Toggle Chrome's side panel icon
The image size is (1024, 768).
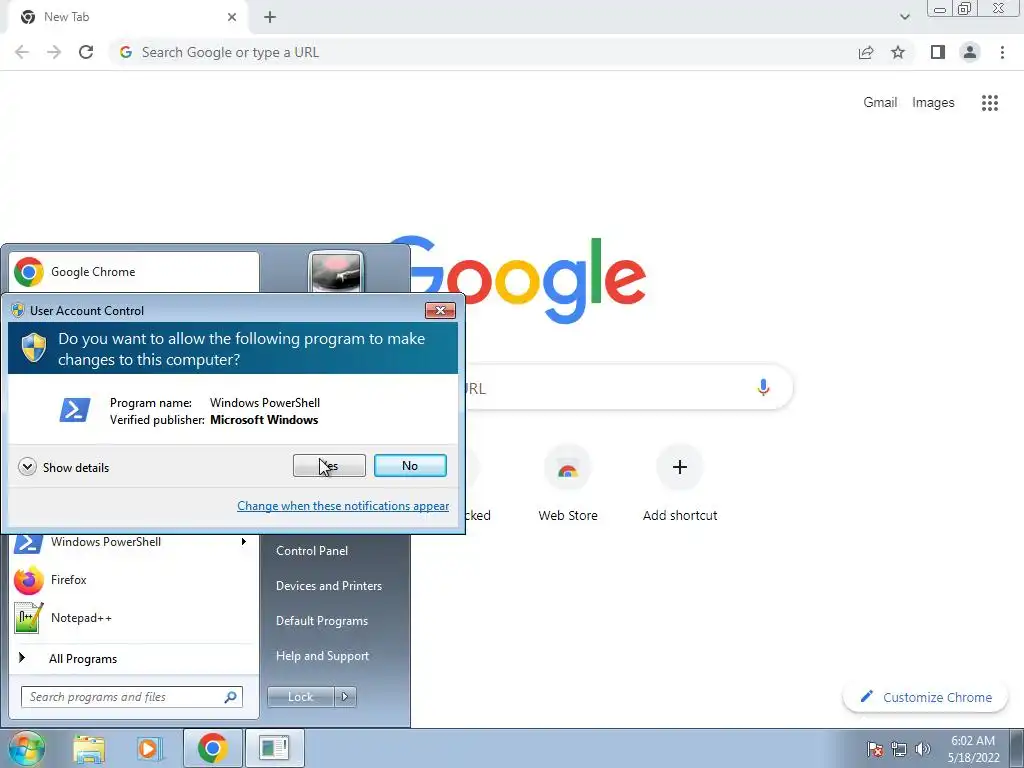coord(938,52)
